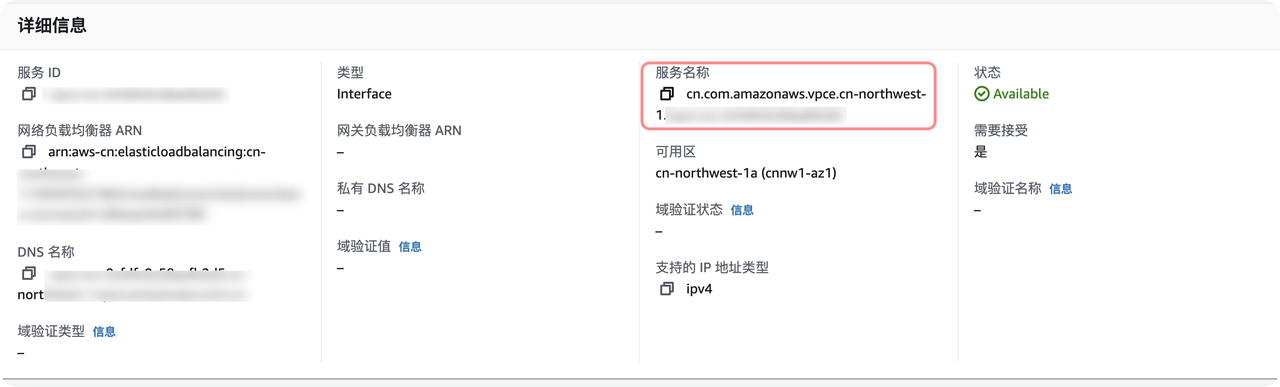
Task: Open 信息 link beside 域验证名称
Action: (1061, 188)
